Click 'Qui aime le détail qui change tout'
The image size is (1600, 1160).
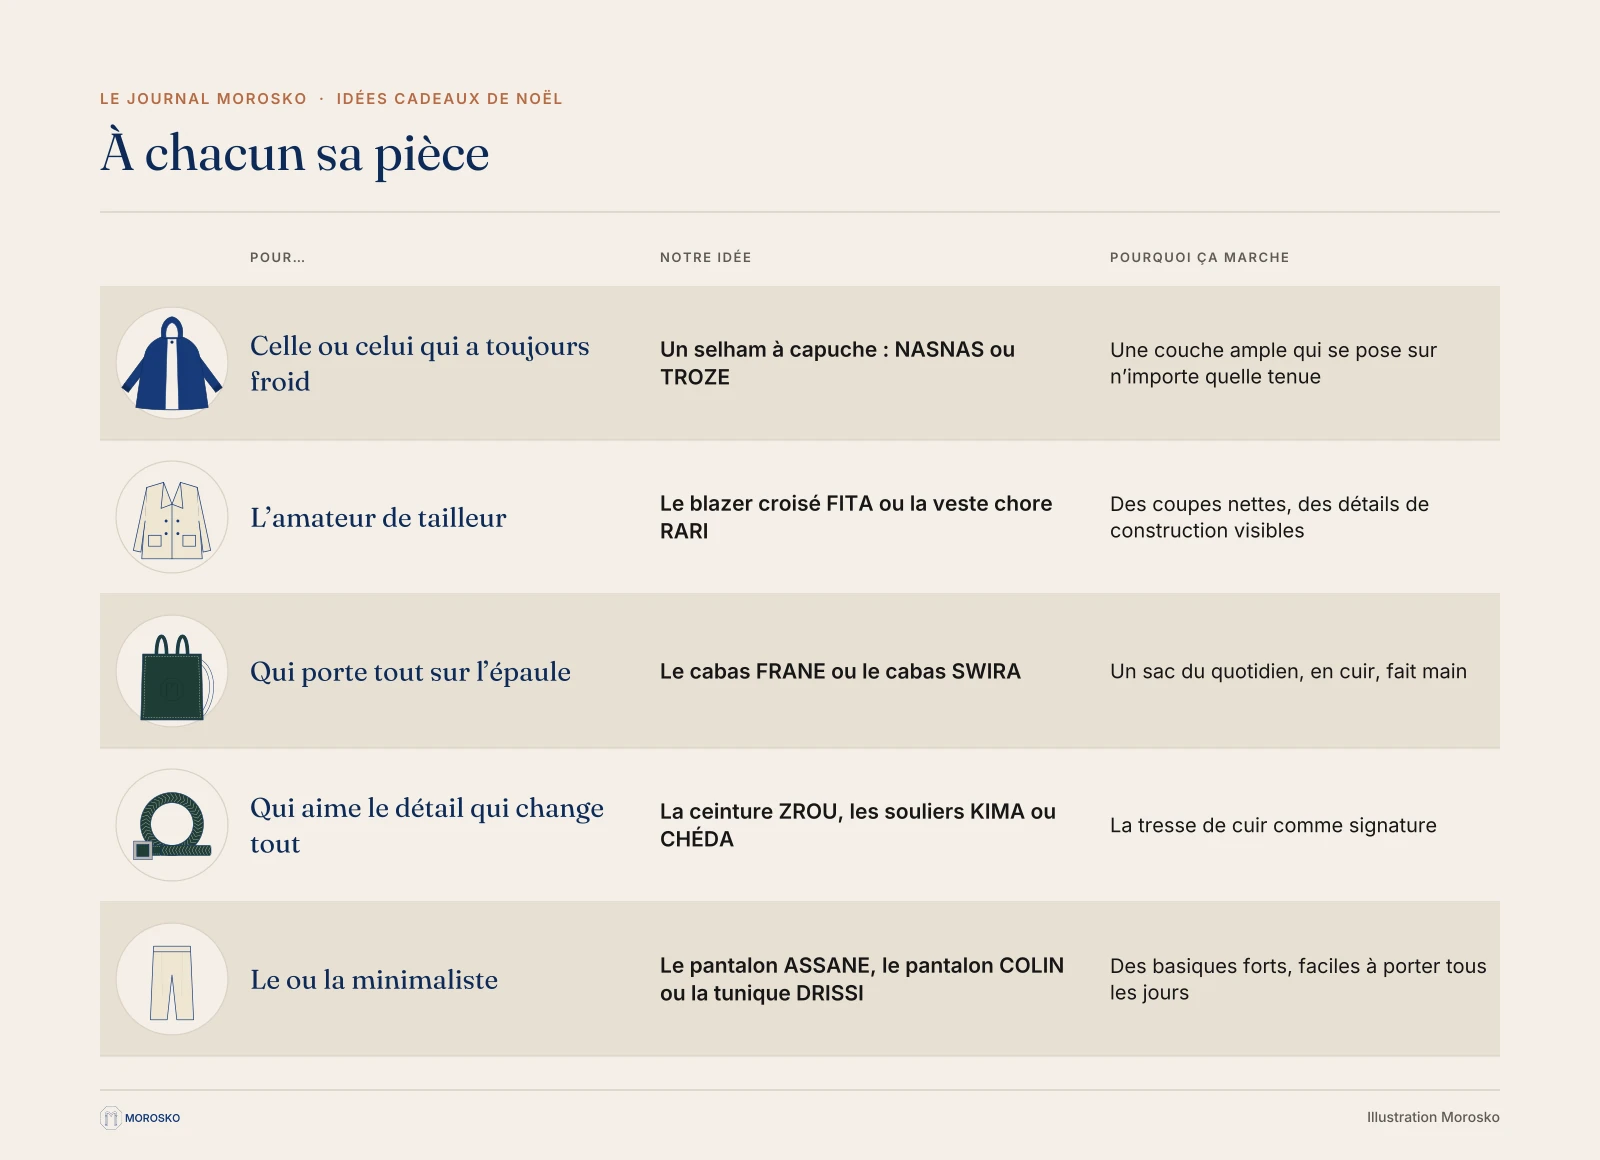coord(427,826)
